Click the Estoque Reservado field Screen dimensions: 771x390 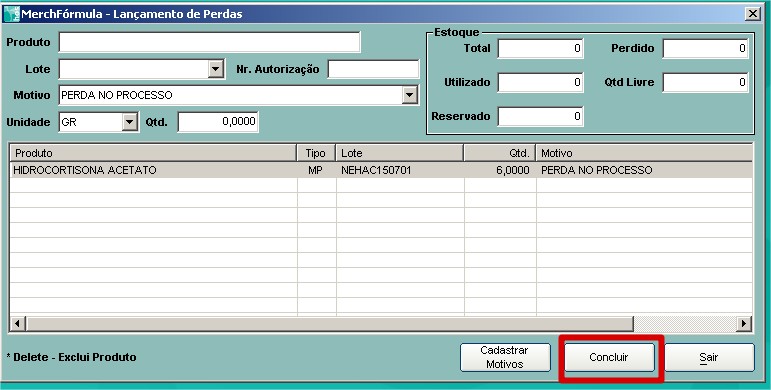point(540,117)
